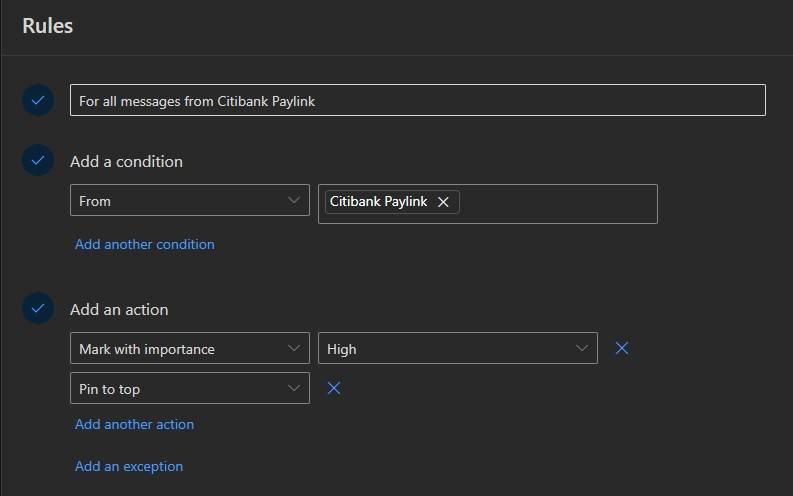Screen dimensions: 793x496
Task: Click the checkmark icon beside Add a condition
Action: coord(38,160)
